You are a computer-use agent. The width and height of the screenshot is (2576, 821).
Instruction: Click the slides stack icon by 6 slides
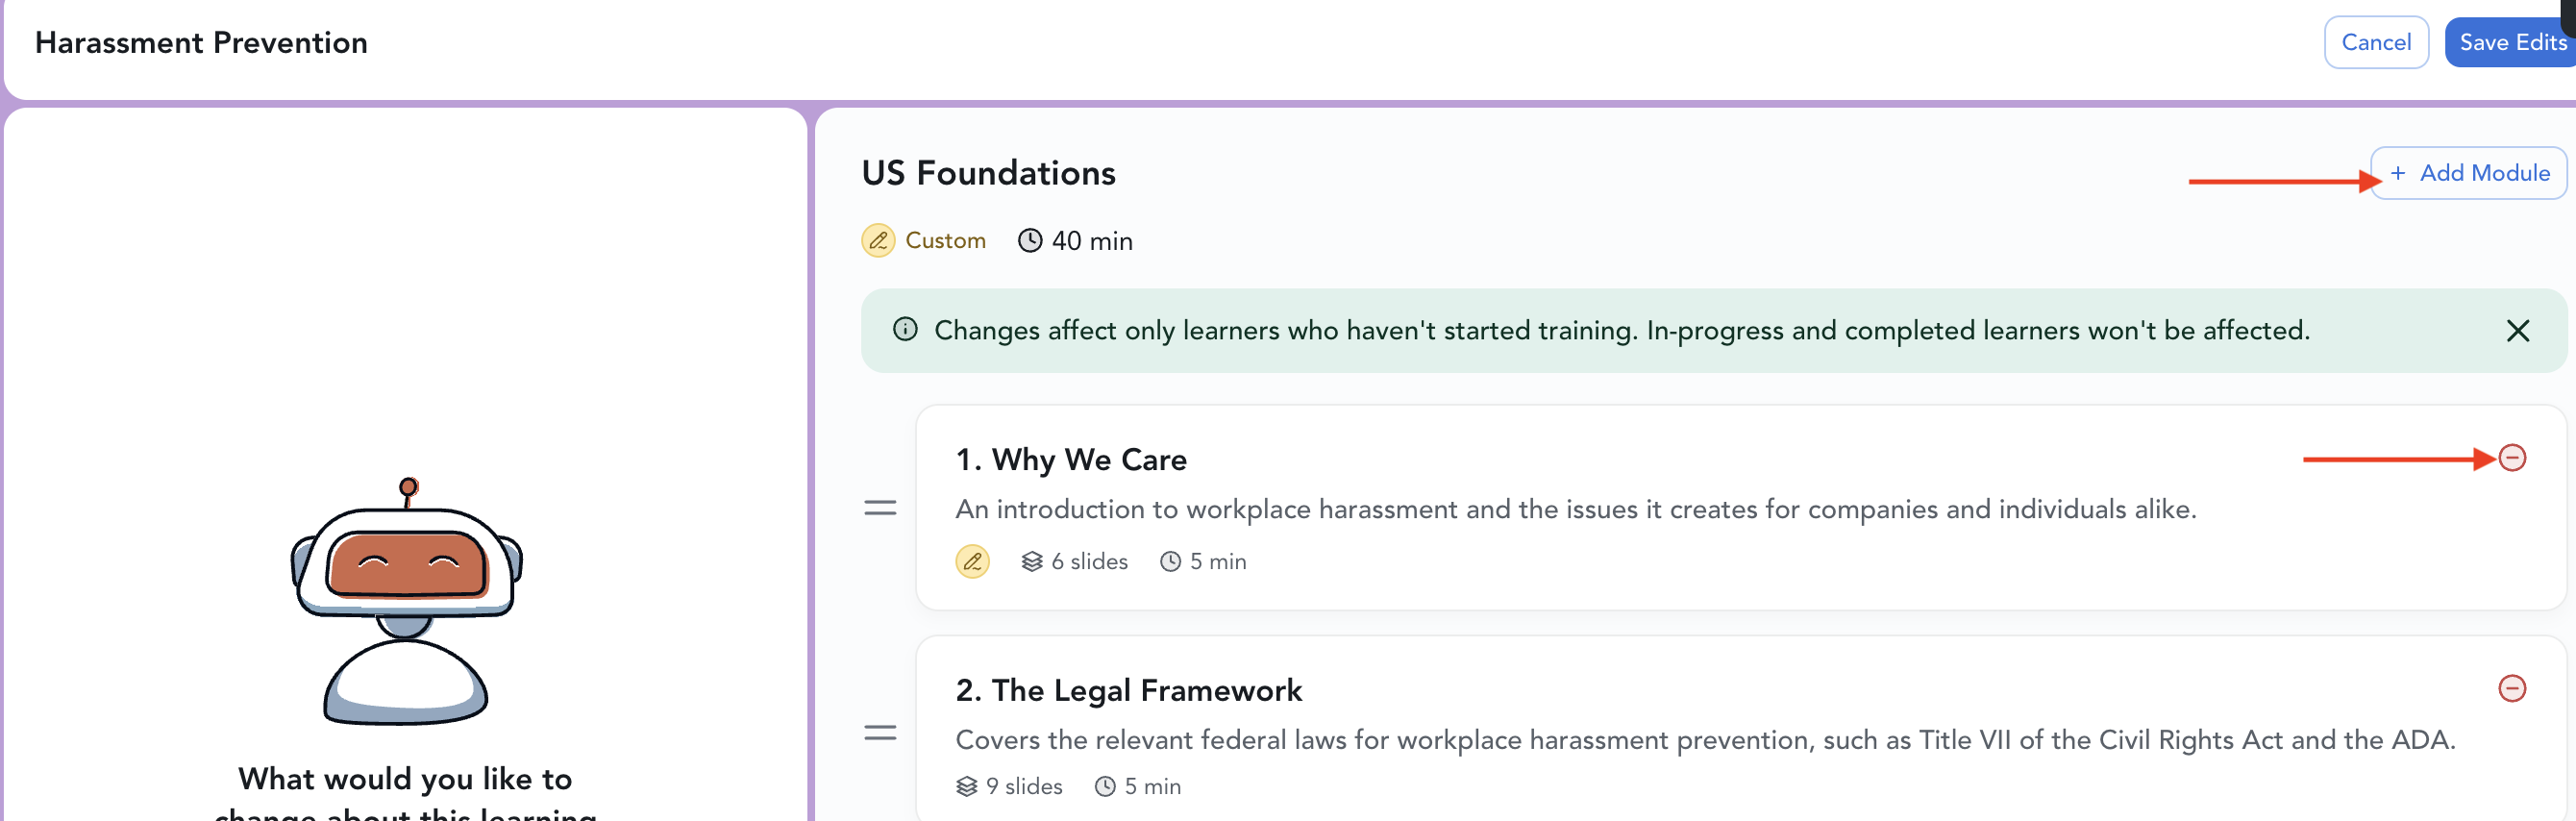1031,562
